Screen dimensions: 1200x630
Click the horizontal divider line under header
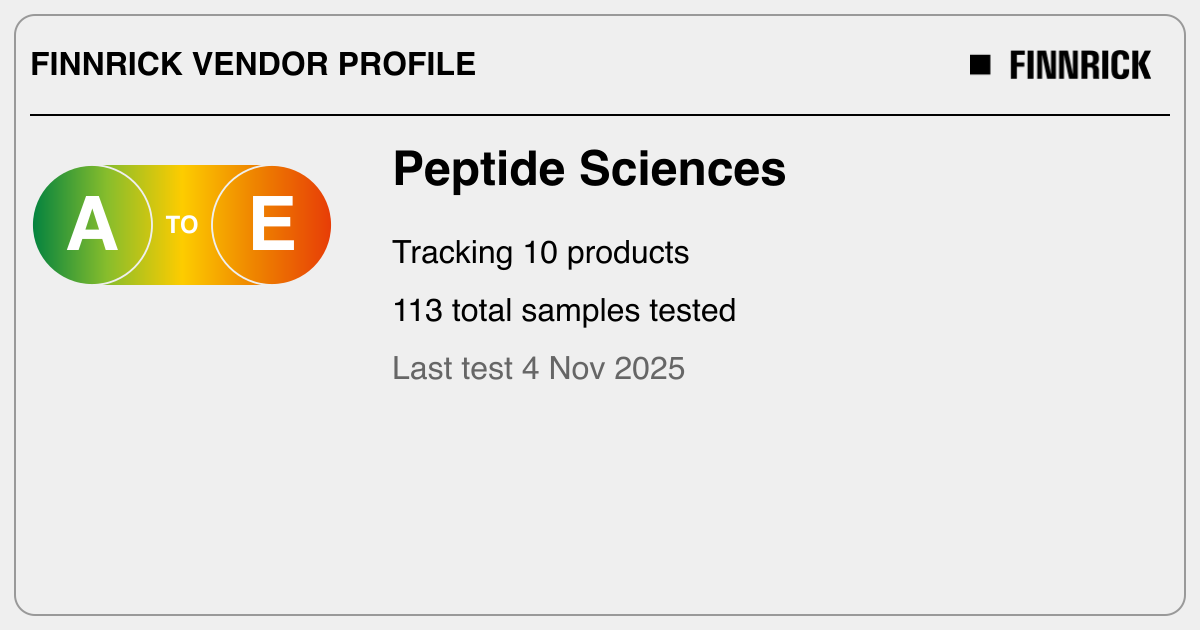tap(600, 115)
